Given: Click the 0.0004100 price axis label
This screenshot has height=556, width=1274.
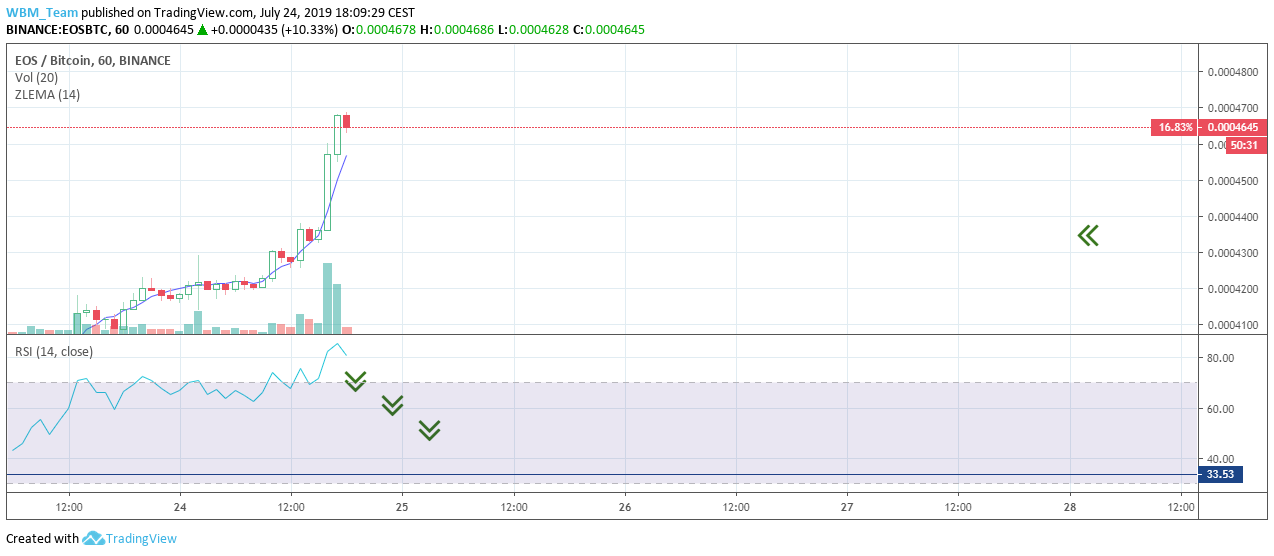Looking at the screenshot, I should click(x=1232, y=325).
